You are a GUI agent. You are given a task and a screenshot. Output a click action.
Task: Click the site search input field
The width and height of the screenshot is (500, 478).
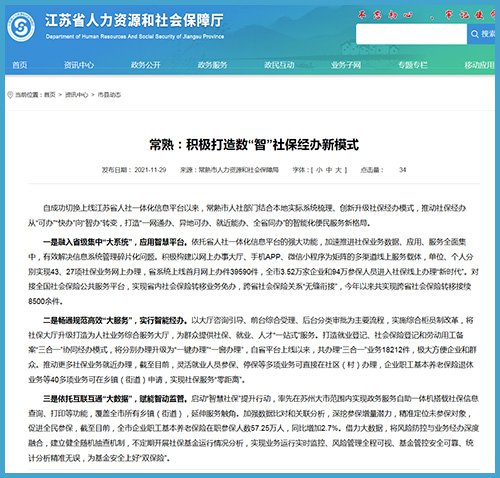411,34
